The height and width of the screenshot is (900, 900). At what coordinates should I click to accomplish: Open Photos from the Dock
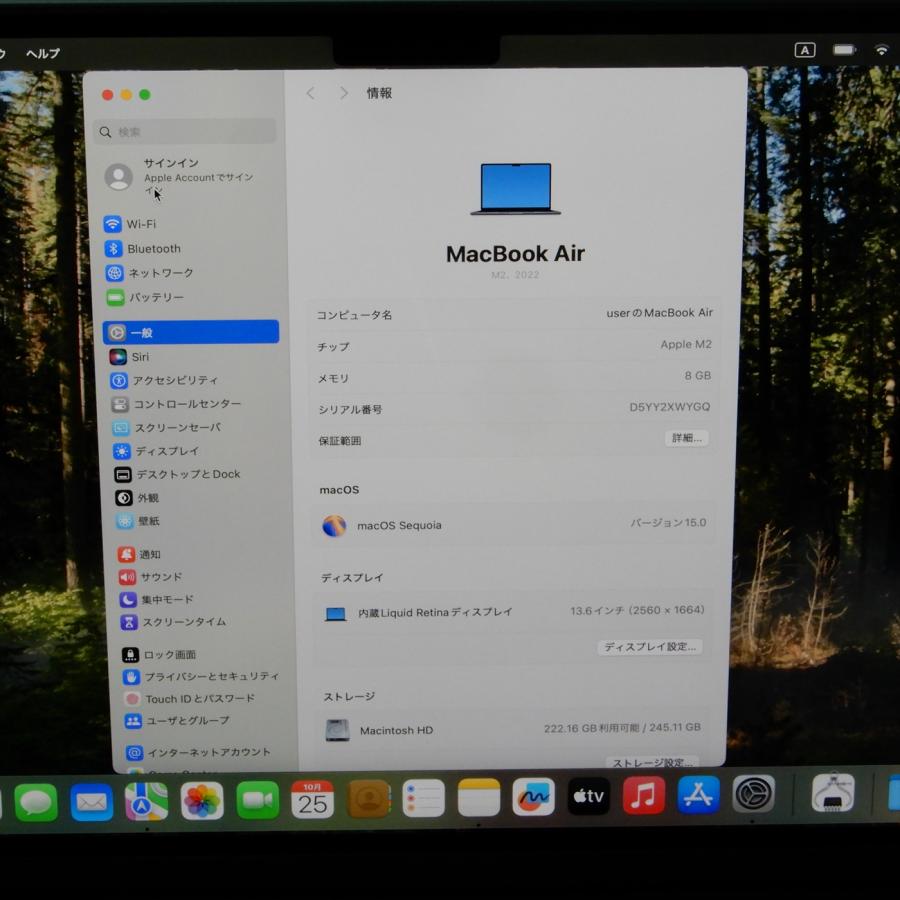(x=202, y=800)
